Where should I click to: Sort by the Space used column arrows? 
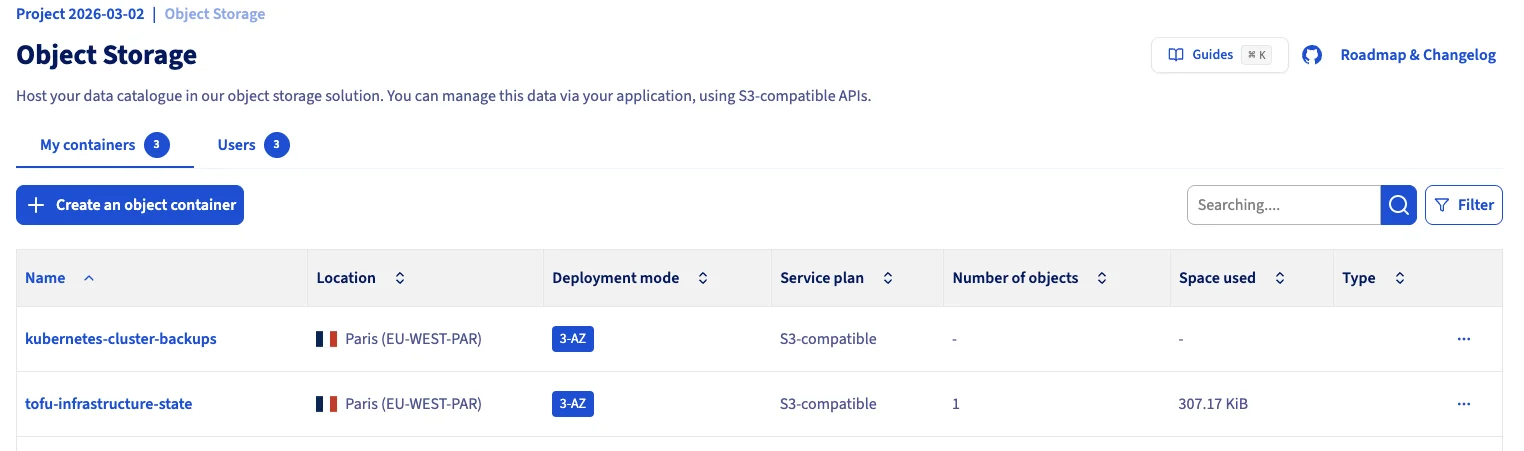1280,278
